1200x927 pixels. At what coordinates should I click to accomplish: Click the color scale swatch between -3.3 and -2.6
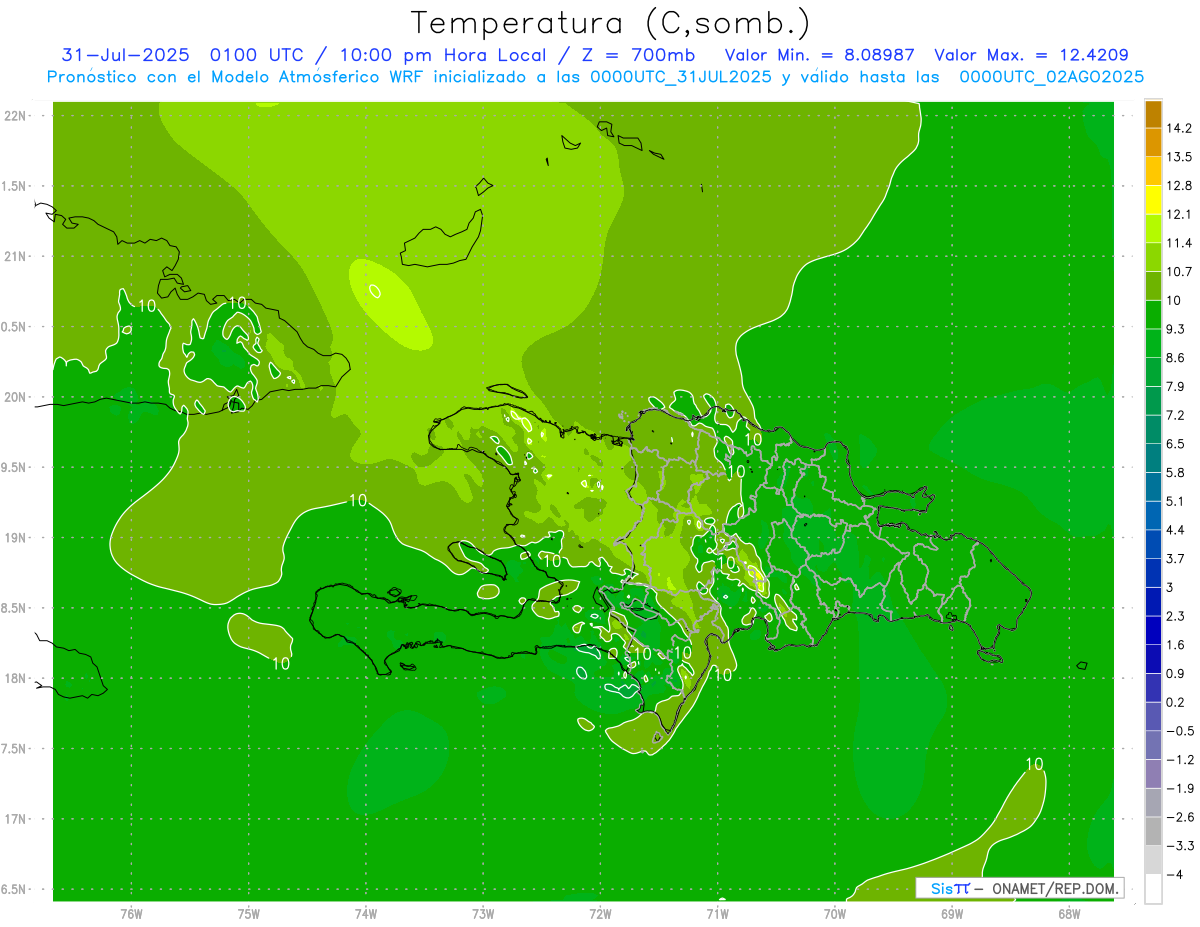coord(1153,831)
